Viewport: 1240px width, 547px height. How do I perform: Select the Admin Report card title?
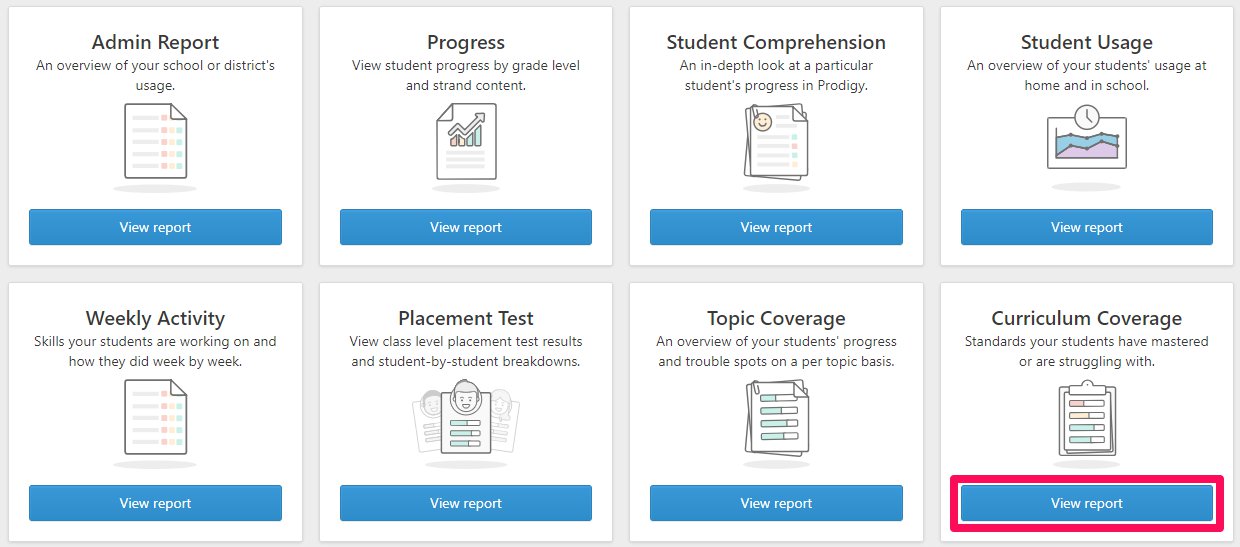[x=155, y=42]
